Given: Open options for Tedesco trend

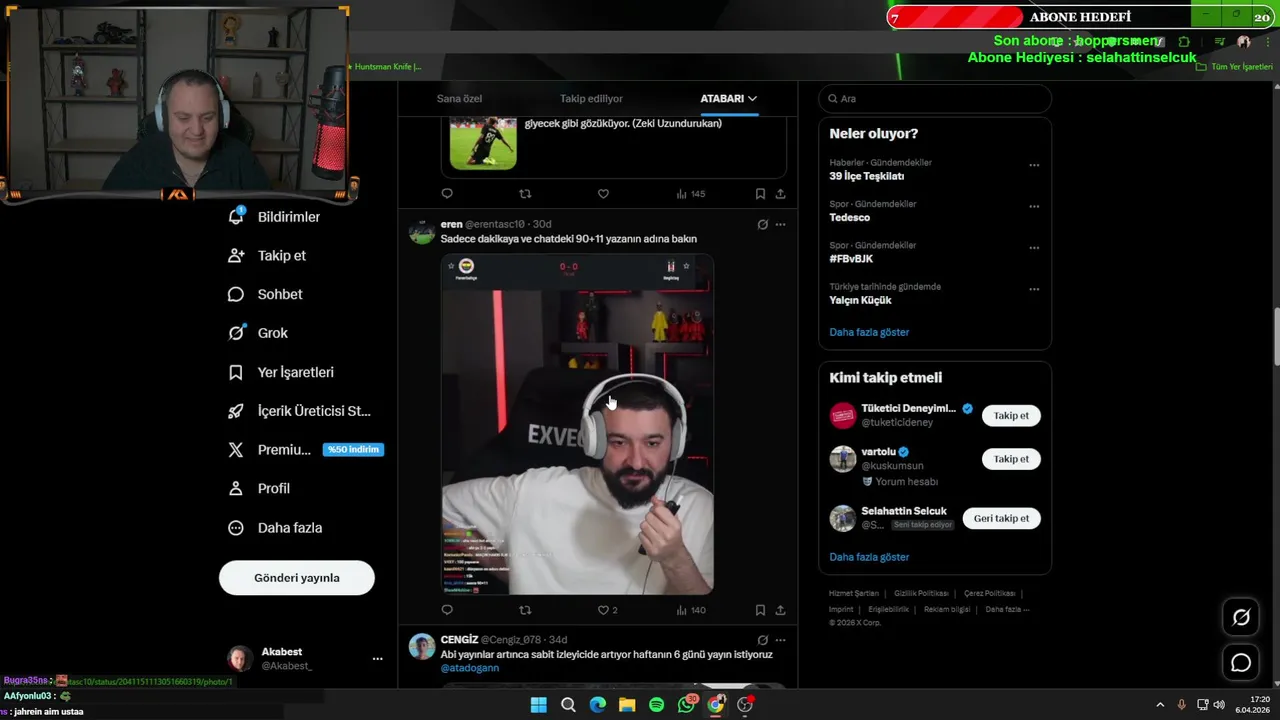Looking at the screenshot, I should [1034, 206].
